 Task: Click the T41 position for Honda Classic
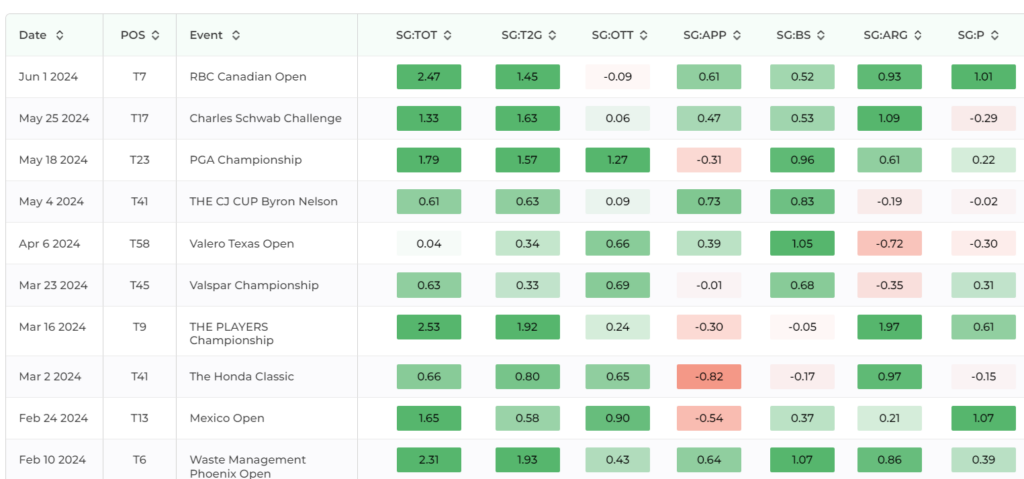coord(140,376)
